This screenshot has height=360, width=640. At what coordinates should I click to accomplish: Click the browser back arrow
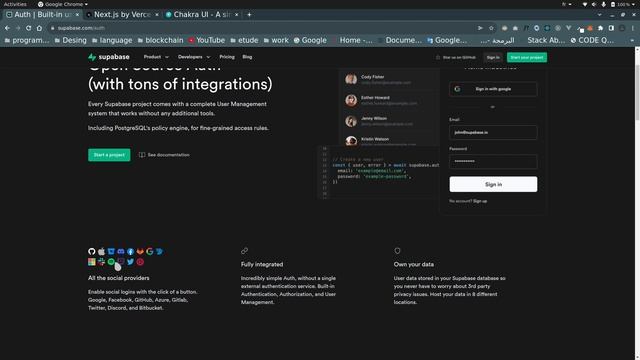(x=7, y=28)
